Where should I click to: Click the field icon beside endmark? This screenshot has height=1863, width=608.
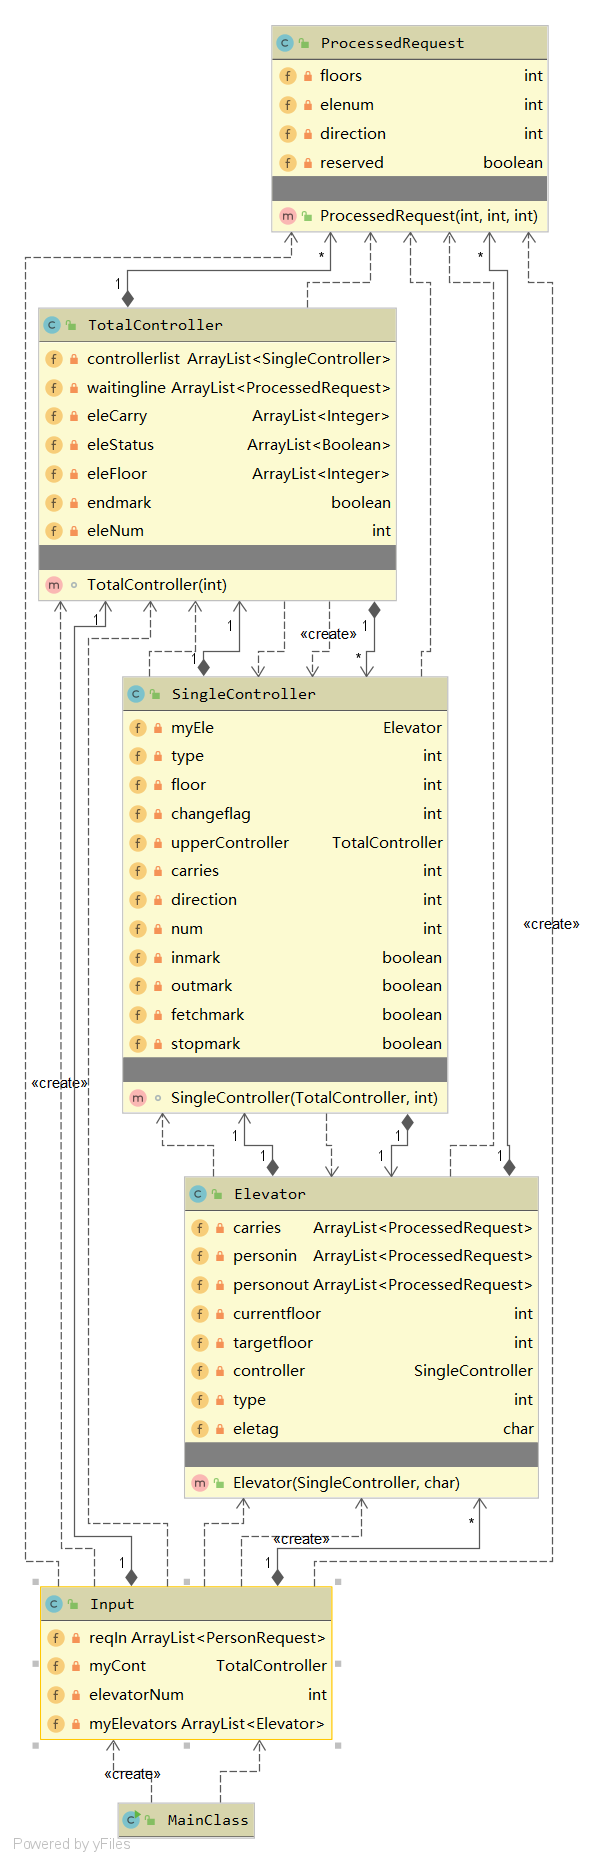point(54,503)
